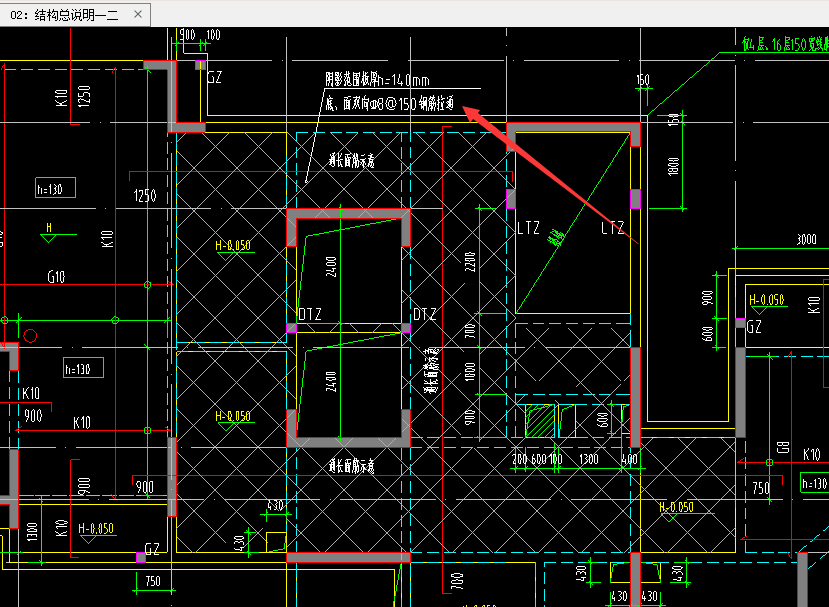Viewport: 829px width, 607px height.
Task: Select the green 16层150宽 leader annotation
Action: click(x=785, y=44)
